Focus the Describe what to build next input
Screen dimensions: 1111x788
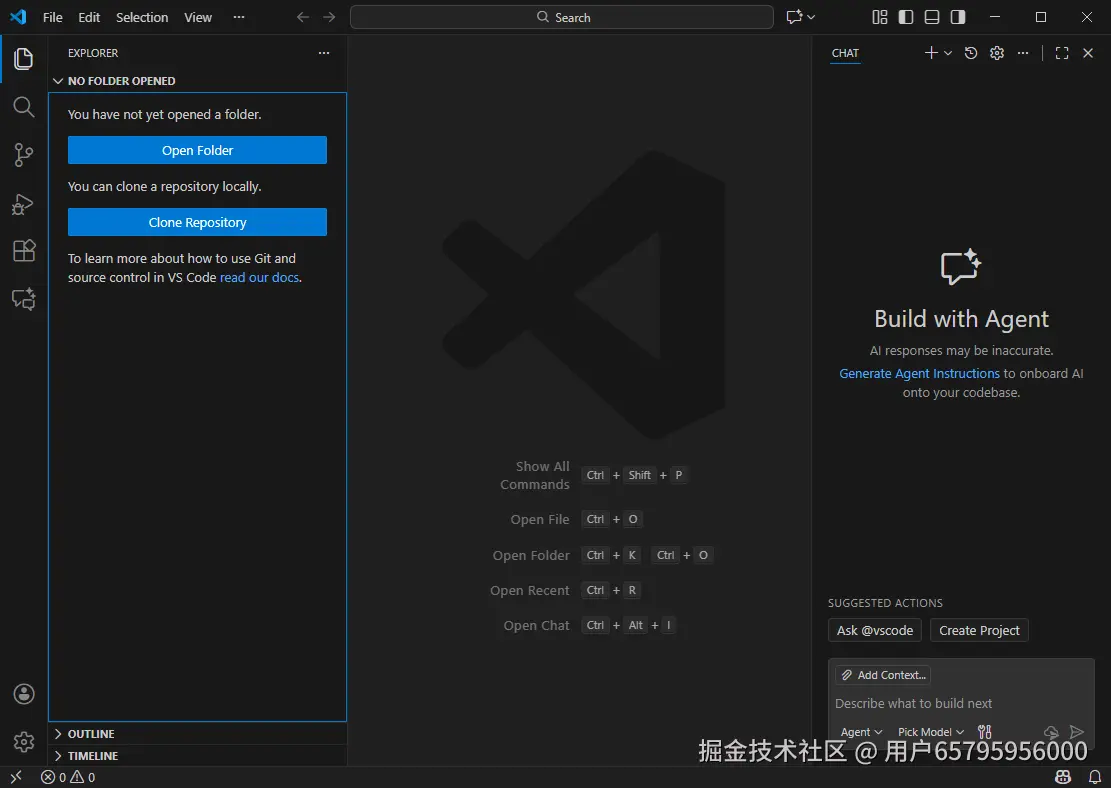(961, 703)
